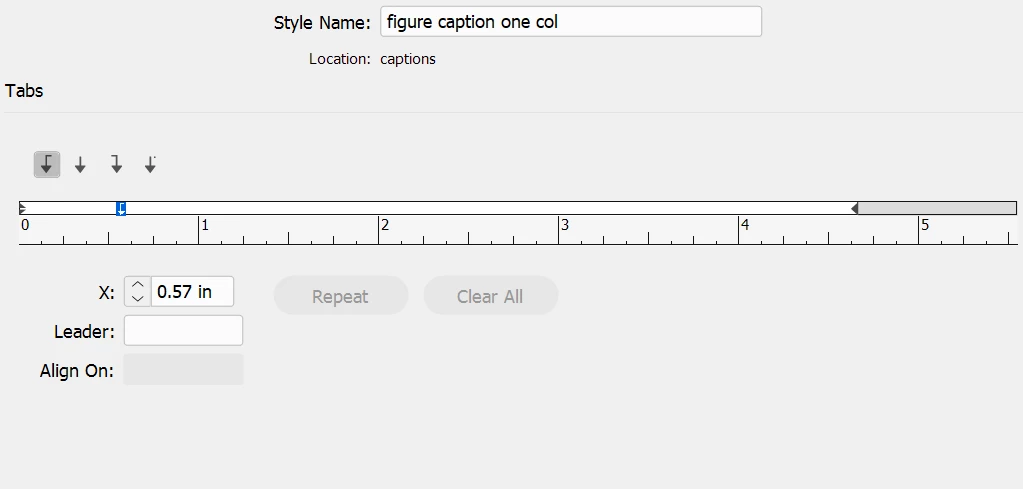Select the left-justified tab icon

click(x=46, y=165)
